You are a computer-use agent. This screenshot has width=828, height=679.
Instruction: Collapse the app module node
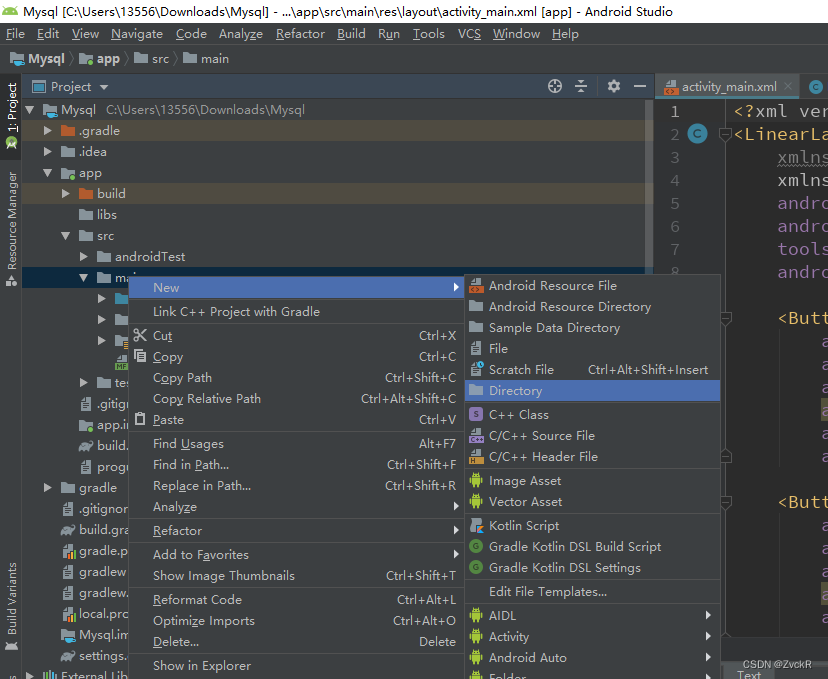coord(48,173)
